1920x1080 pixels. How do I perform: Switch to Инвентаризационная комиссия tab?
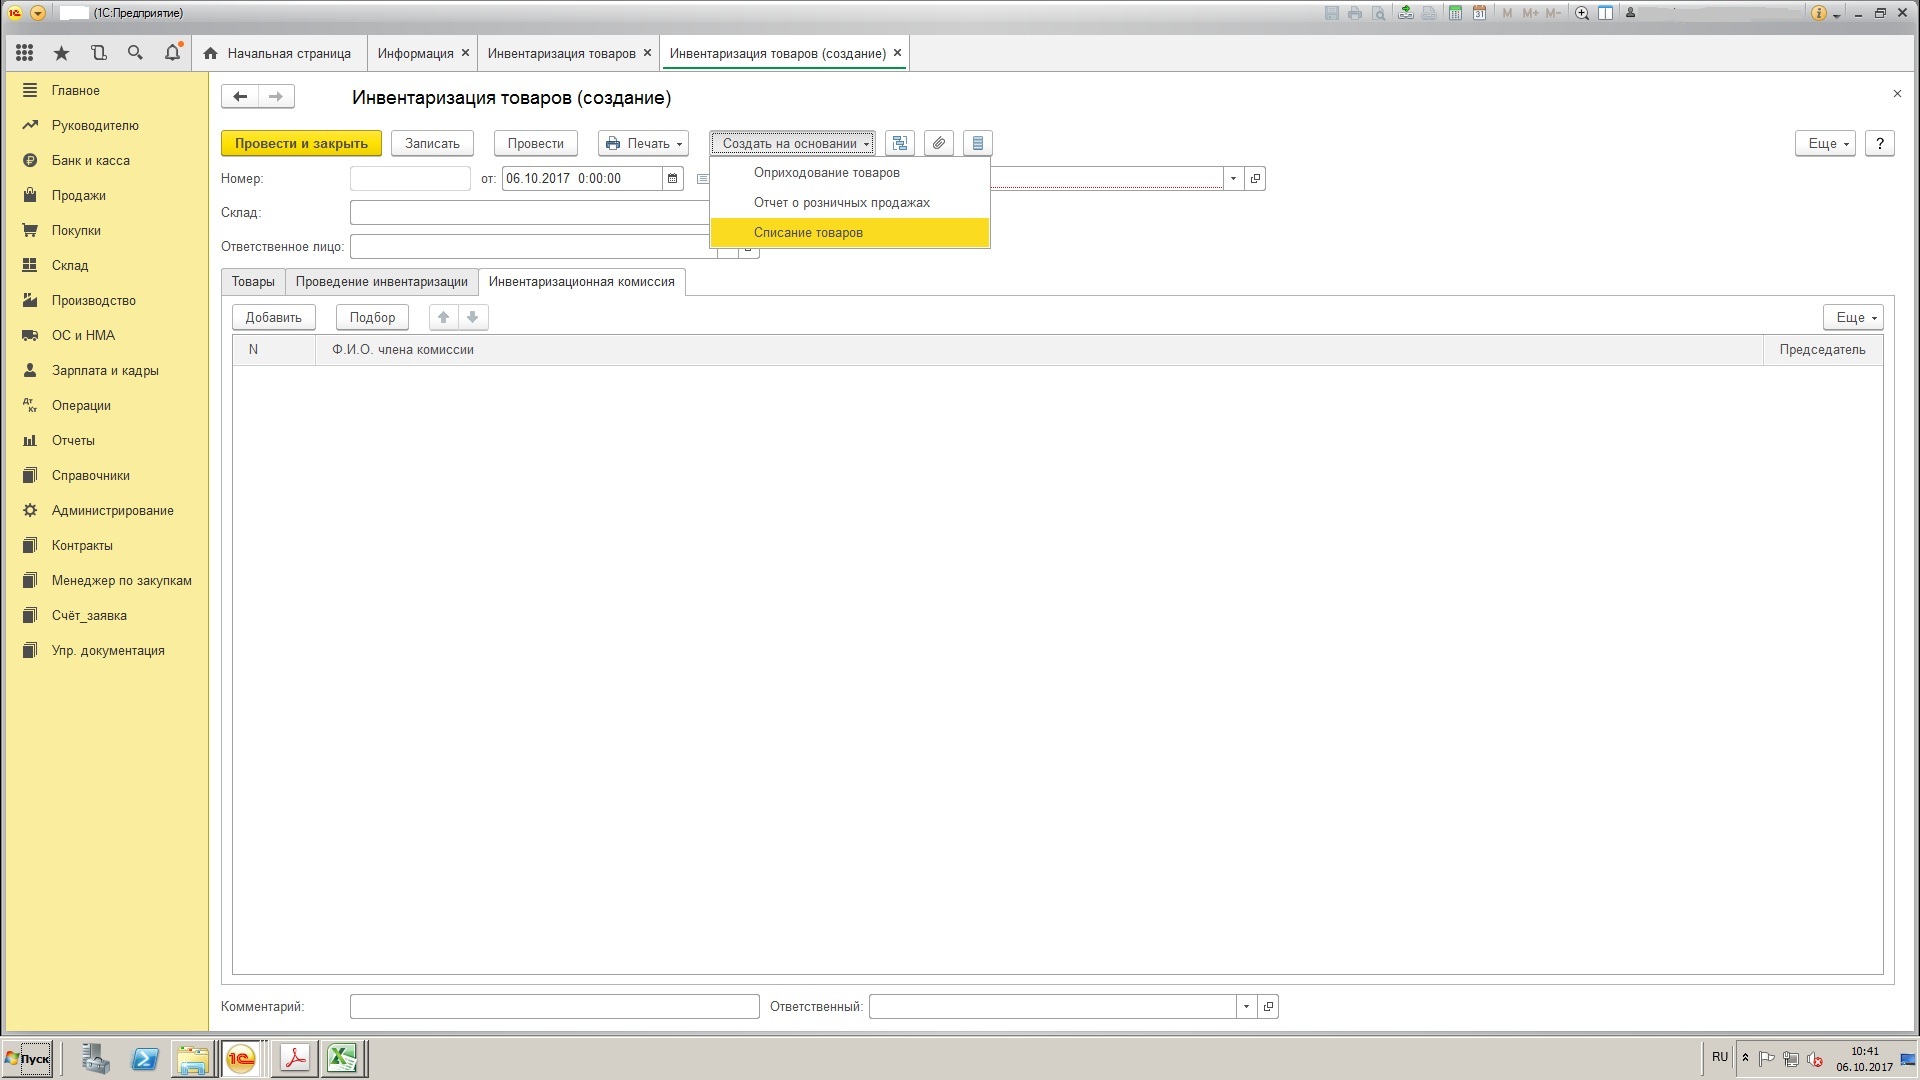pos(581,282)
